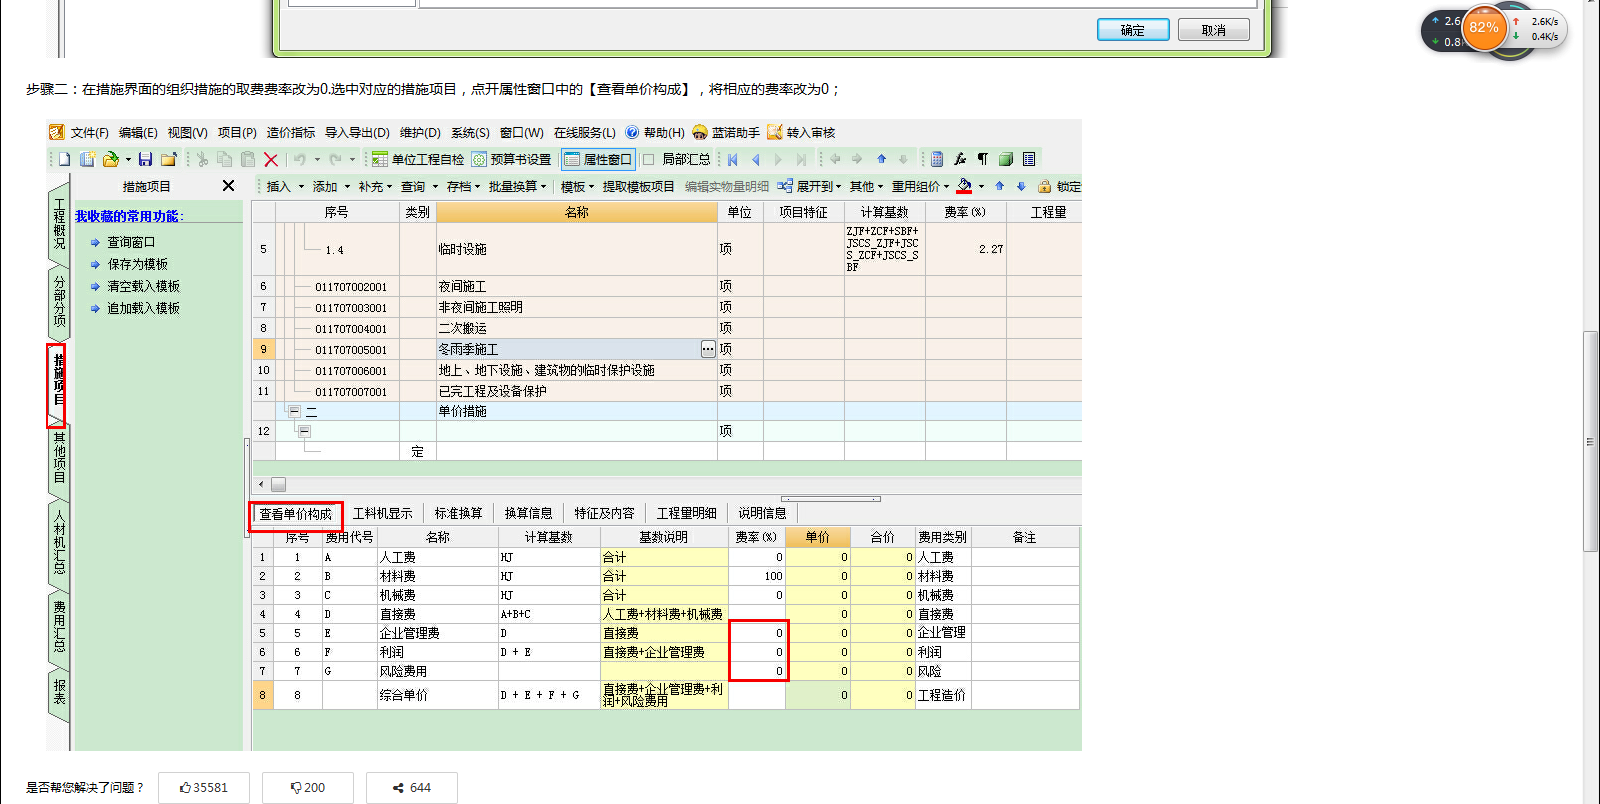Move row down with blue arrow near 锁定
The image size is (1600, 804).
(x=1021, y=186)
